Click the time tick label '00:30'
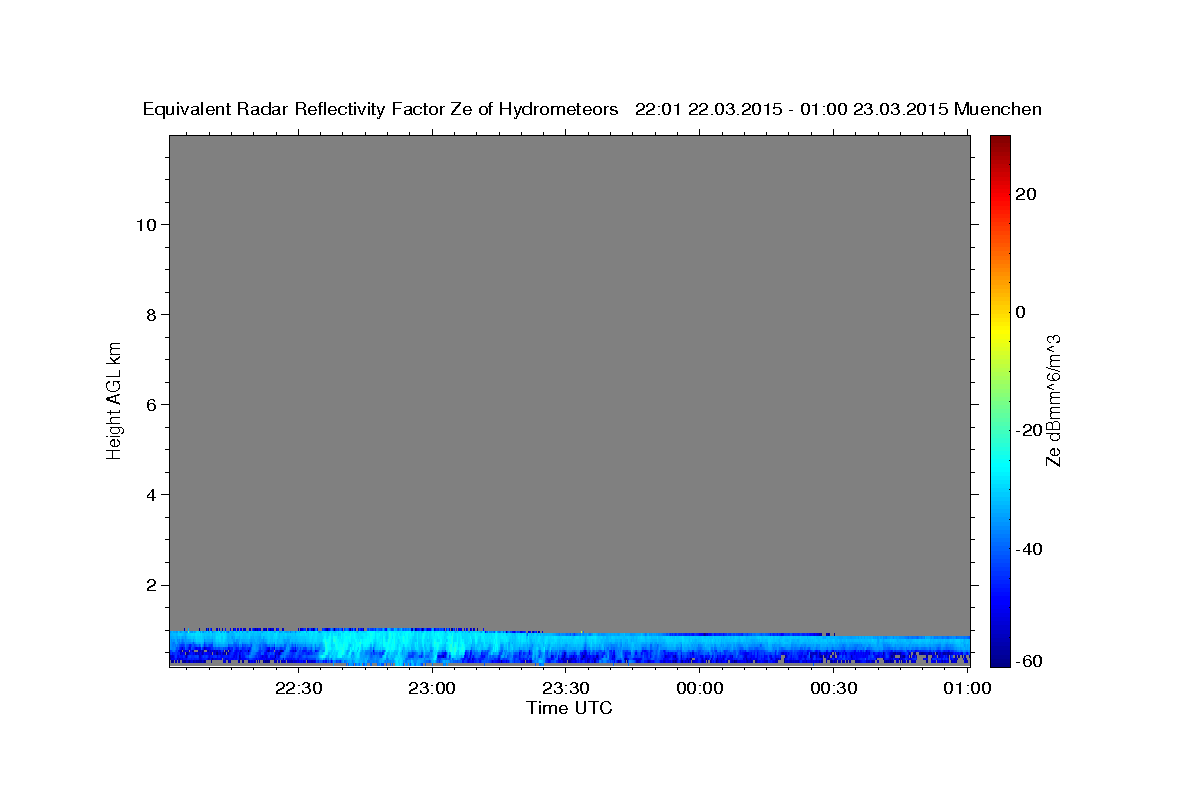Viewport: 1200px width, 800px height. (x=833, y=688)
